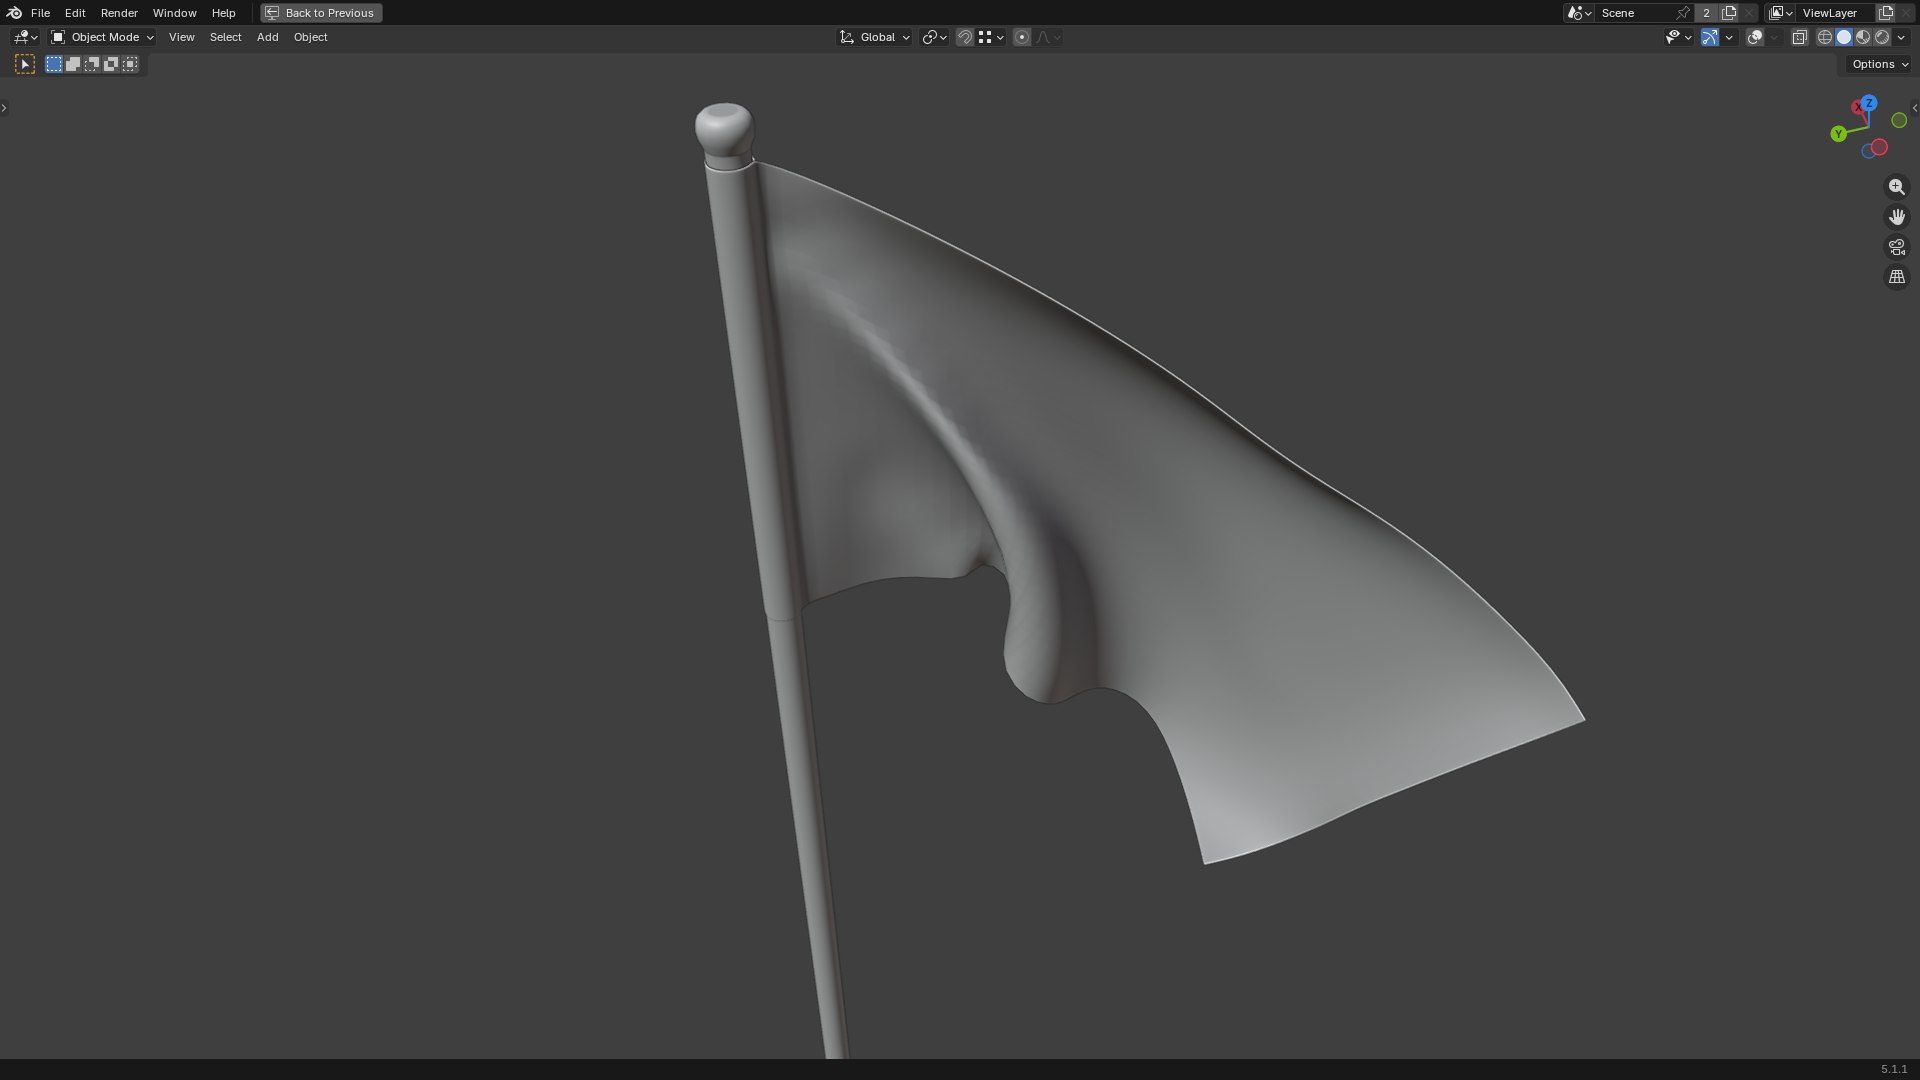Open the transform pivot point dropdown
This screenshot has height=1080, width=1920.
tap(934, 37)
